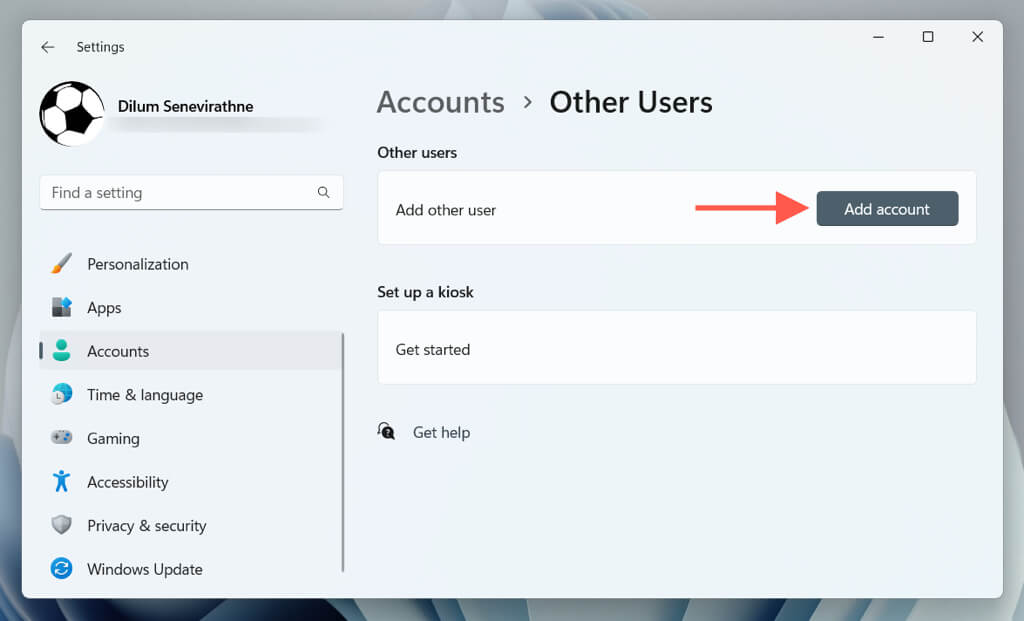Click the Personalization paintbrush icon

(x=61, y=264)
